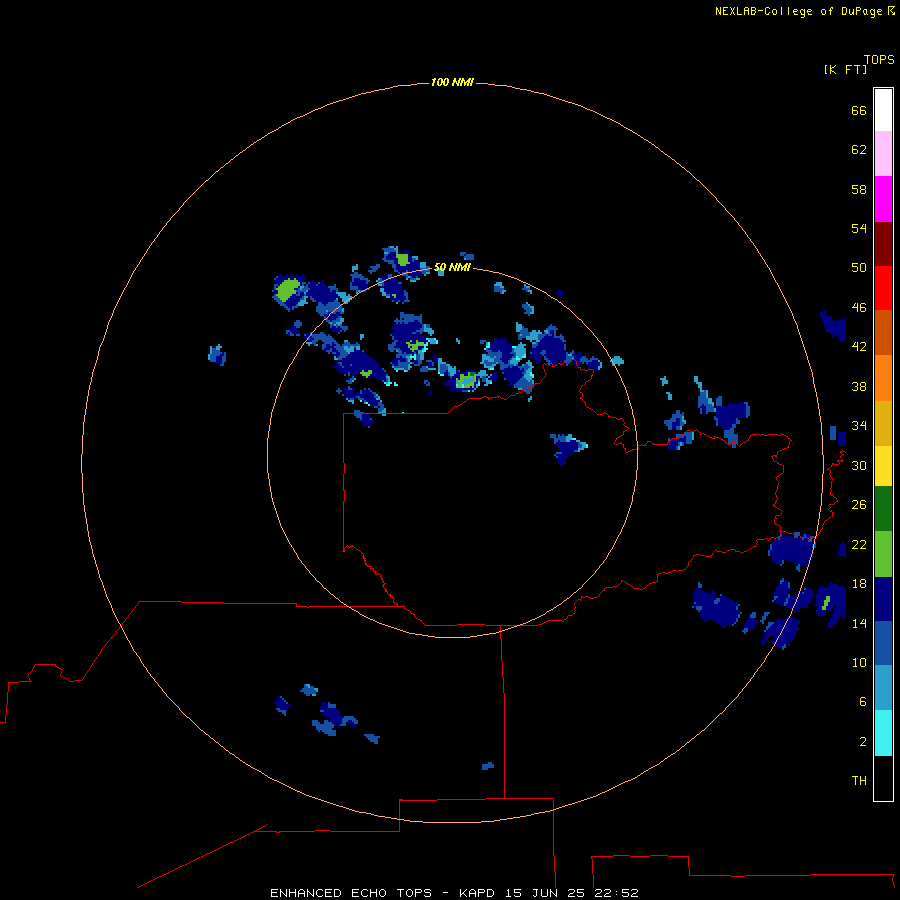Click the magenta legend swatch
The image size is (900, 900).
(883, 199)
